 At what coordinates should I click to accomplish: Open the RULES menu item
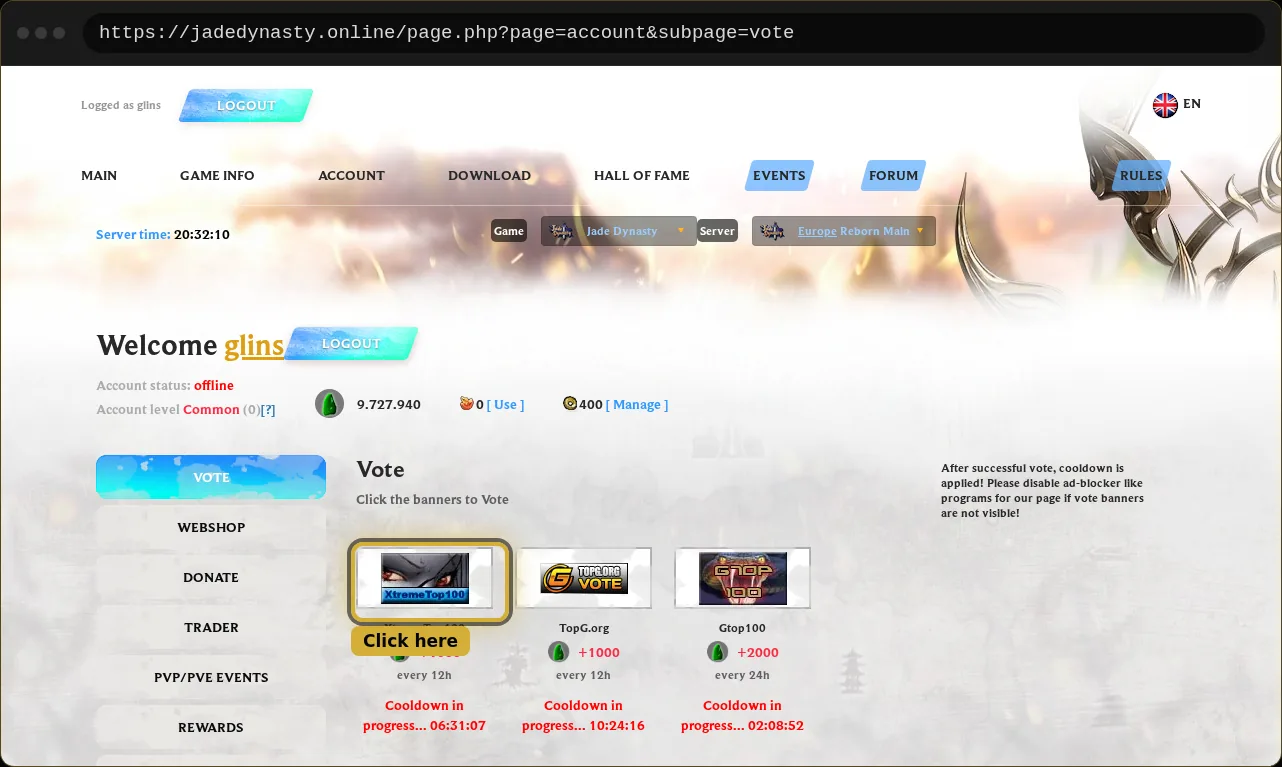pos(1141,176)
